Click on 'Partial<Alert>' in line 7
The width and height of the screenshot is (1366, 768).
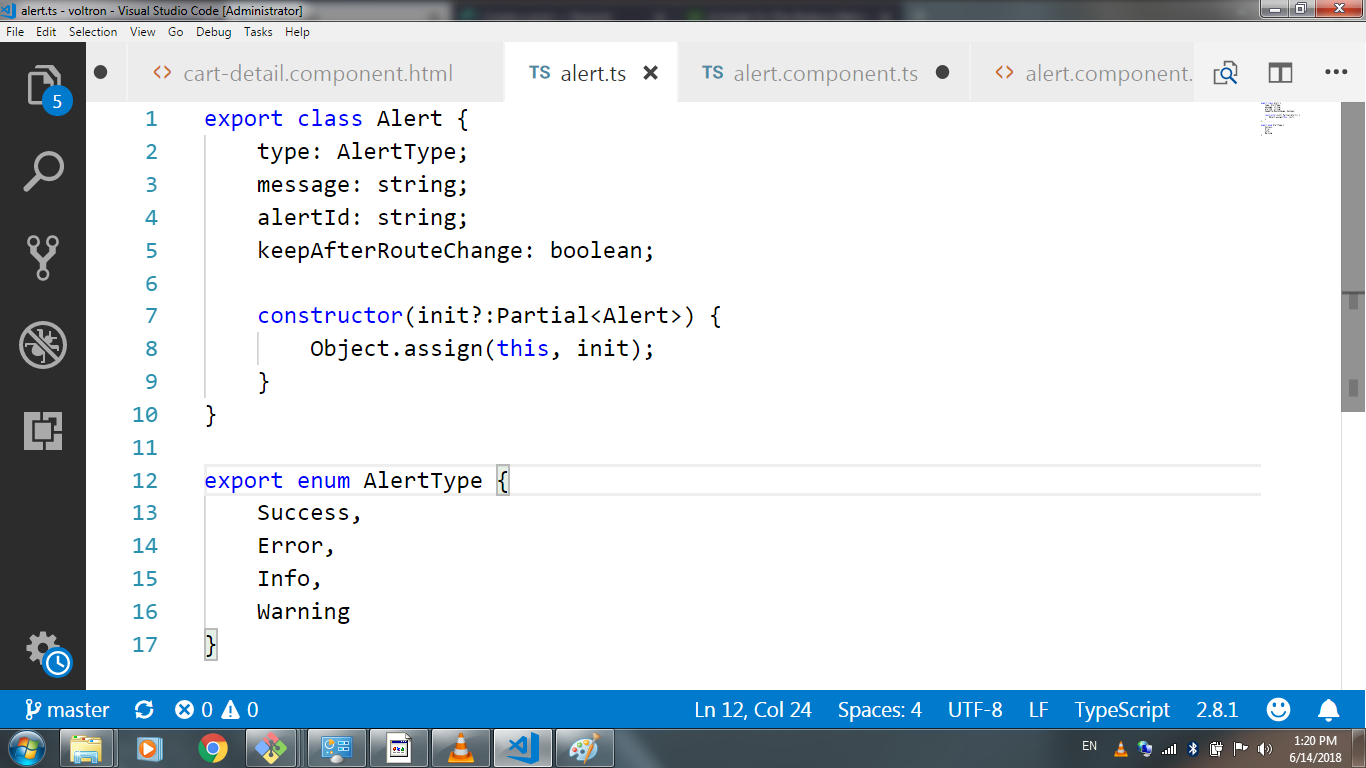pos(589,316)
